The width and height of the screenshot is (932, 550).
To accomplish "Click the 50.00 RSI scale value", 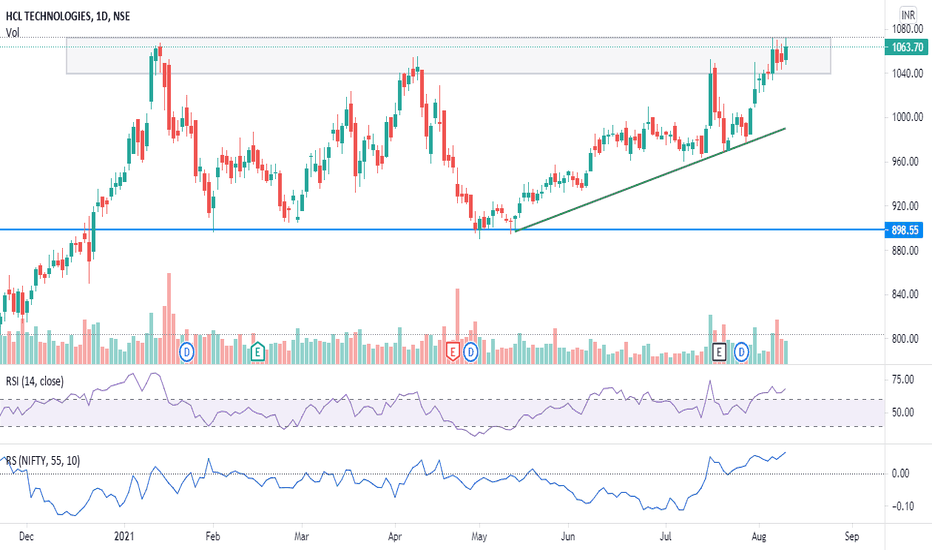I will [903, 412].
